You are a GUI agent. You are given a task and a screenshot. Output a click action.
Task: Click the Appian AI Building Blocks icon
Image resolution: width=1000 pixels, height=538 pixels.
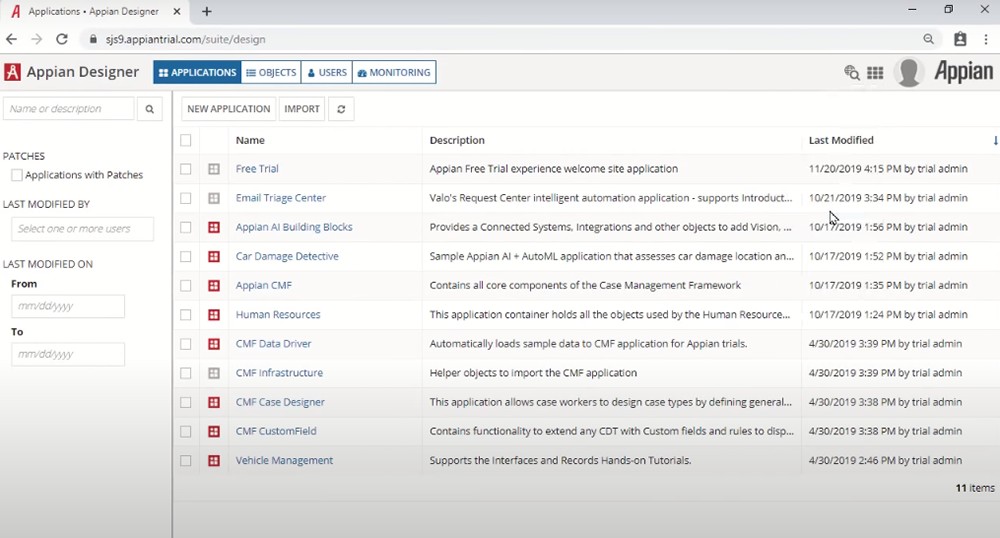click(214, 227)
